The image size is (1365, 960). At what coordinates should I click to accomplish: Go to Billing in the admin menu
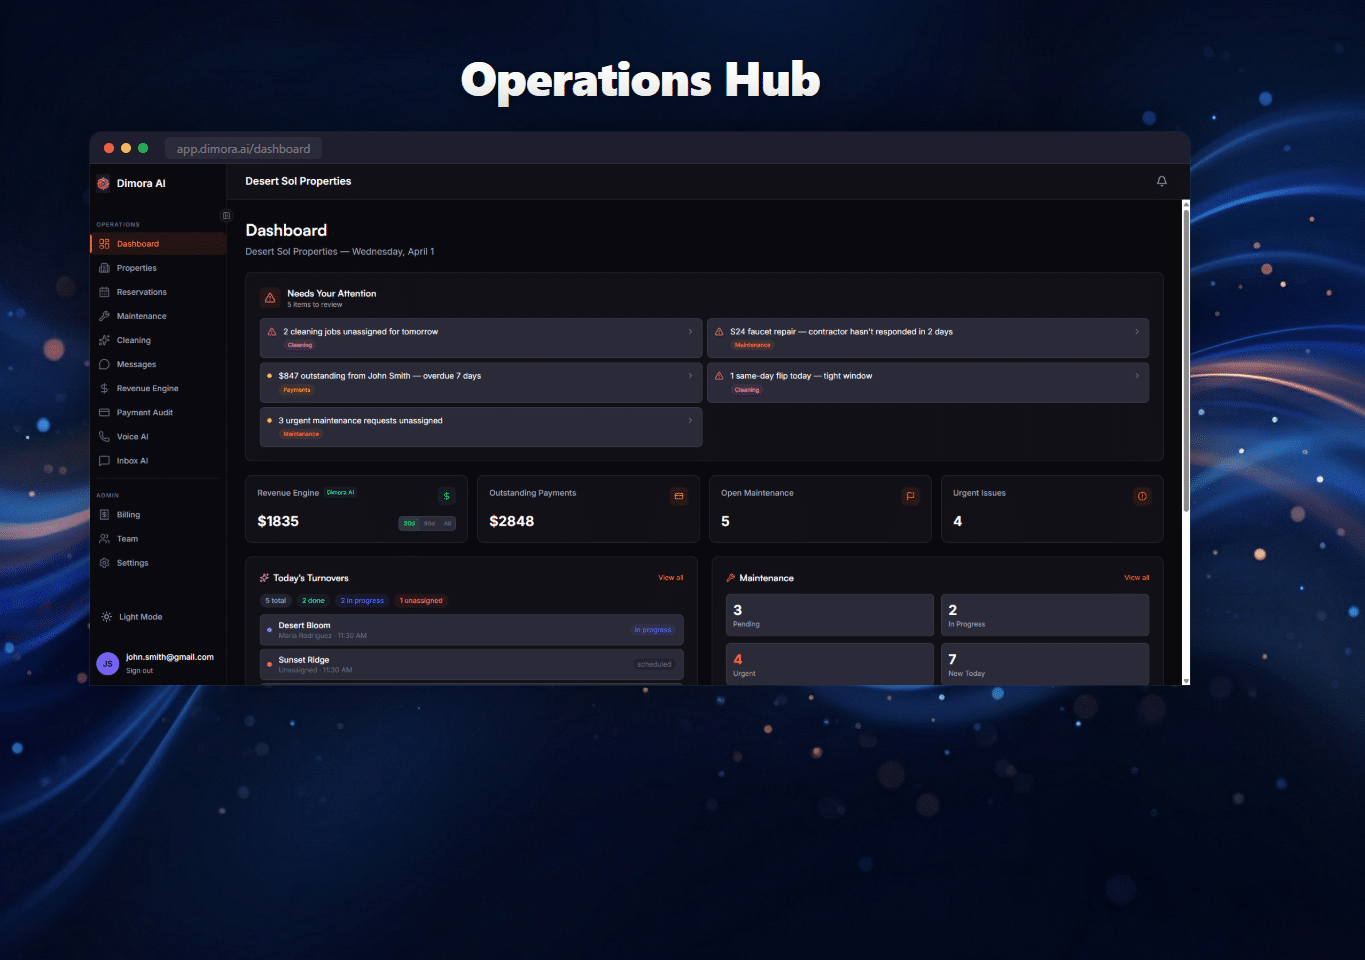pos(128,515)
